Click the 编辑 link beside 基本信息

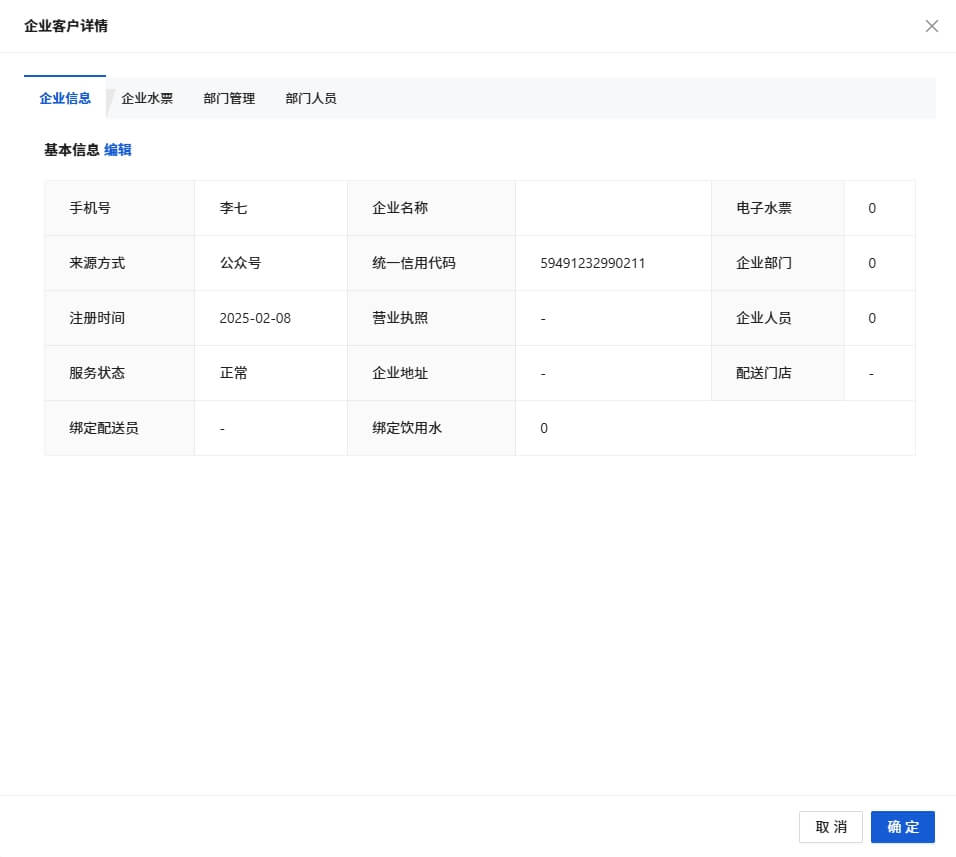coord(118,150)
